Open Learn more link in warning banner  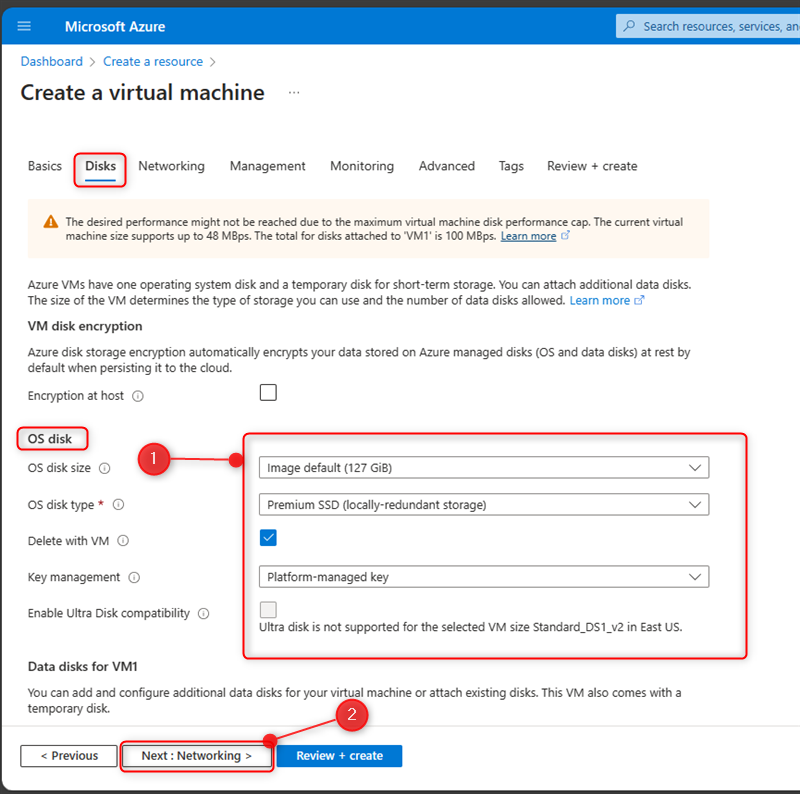click(528, 236)
